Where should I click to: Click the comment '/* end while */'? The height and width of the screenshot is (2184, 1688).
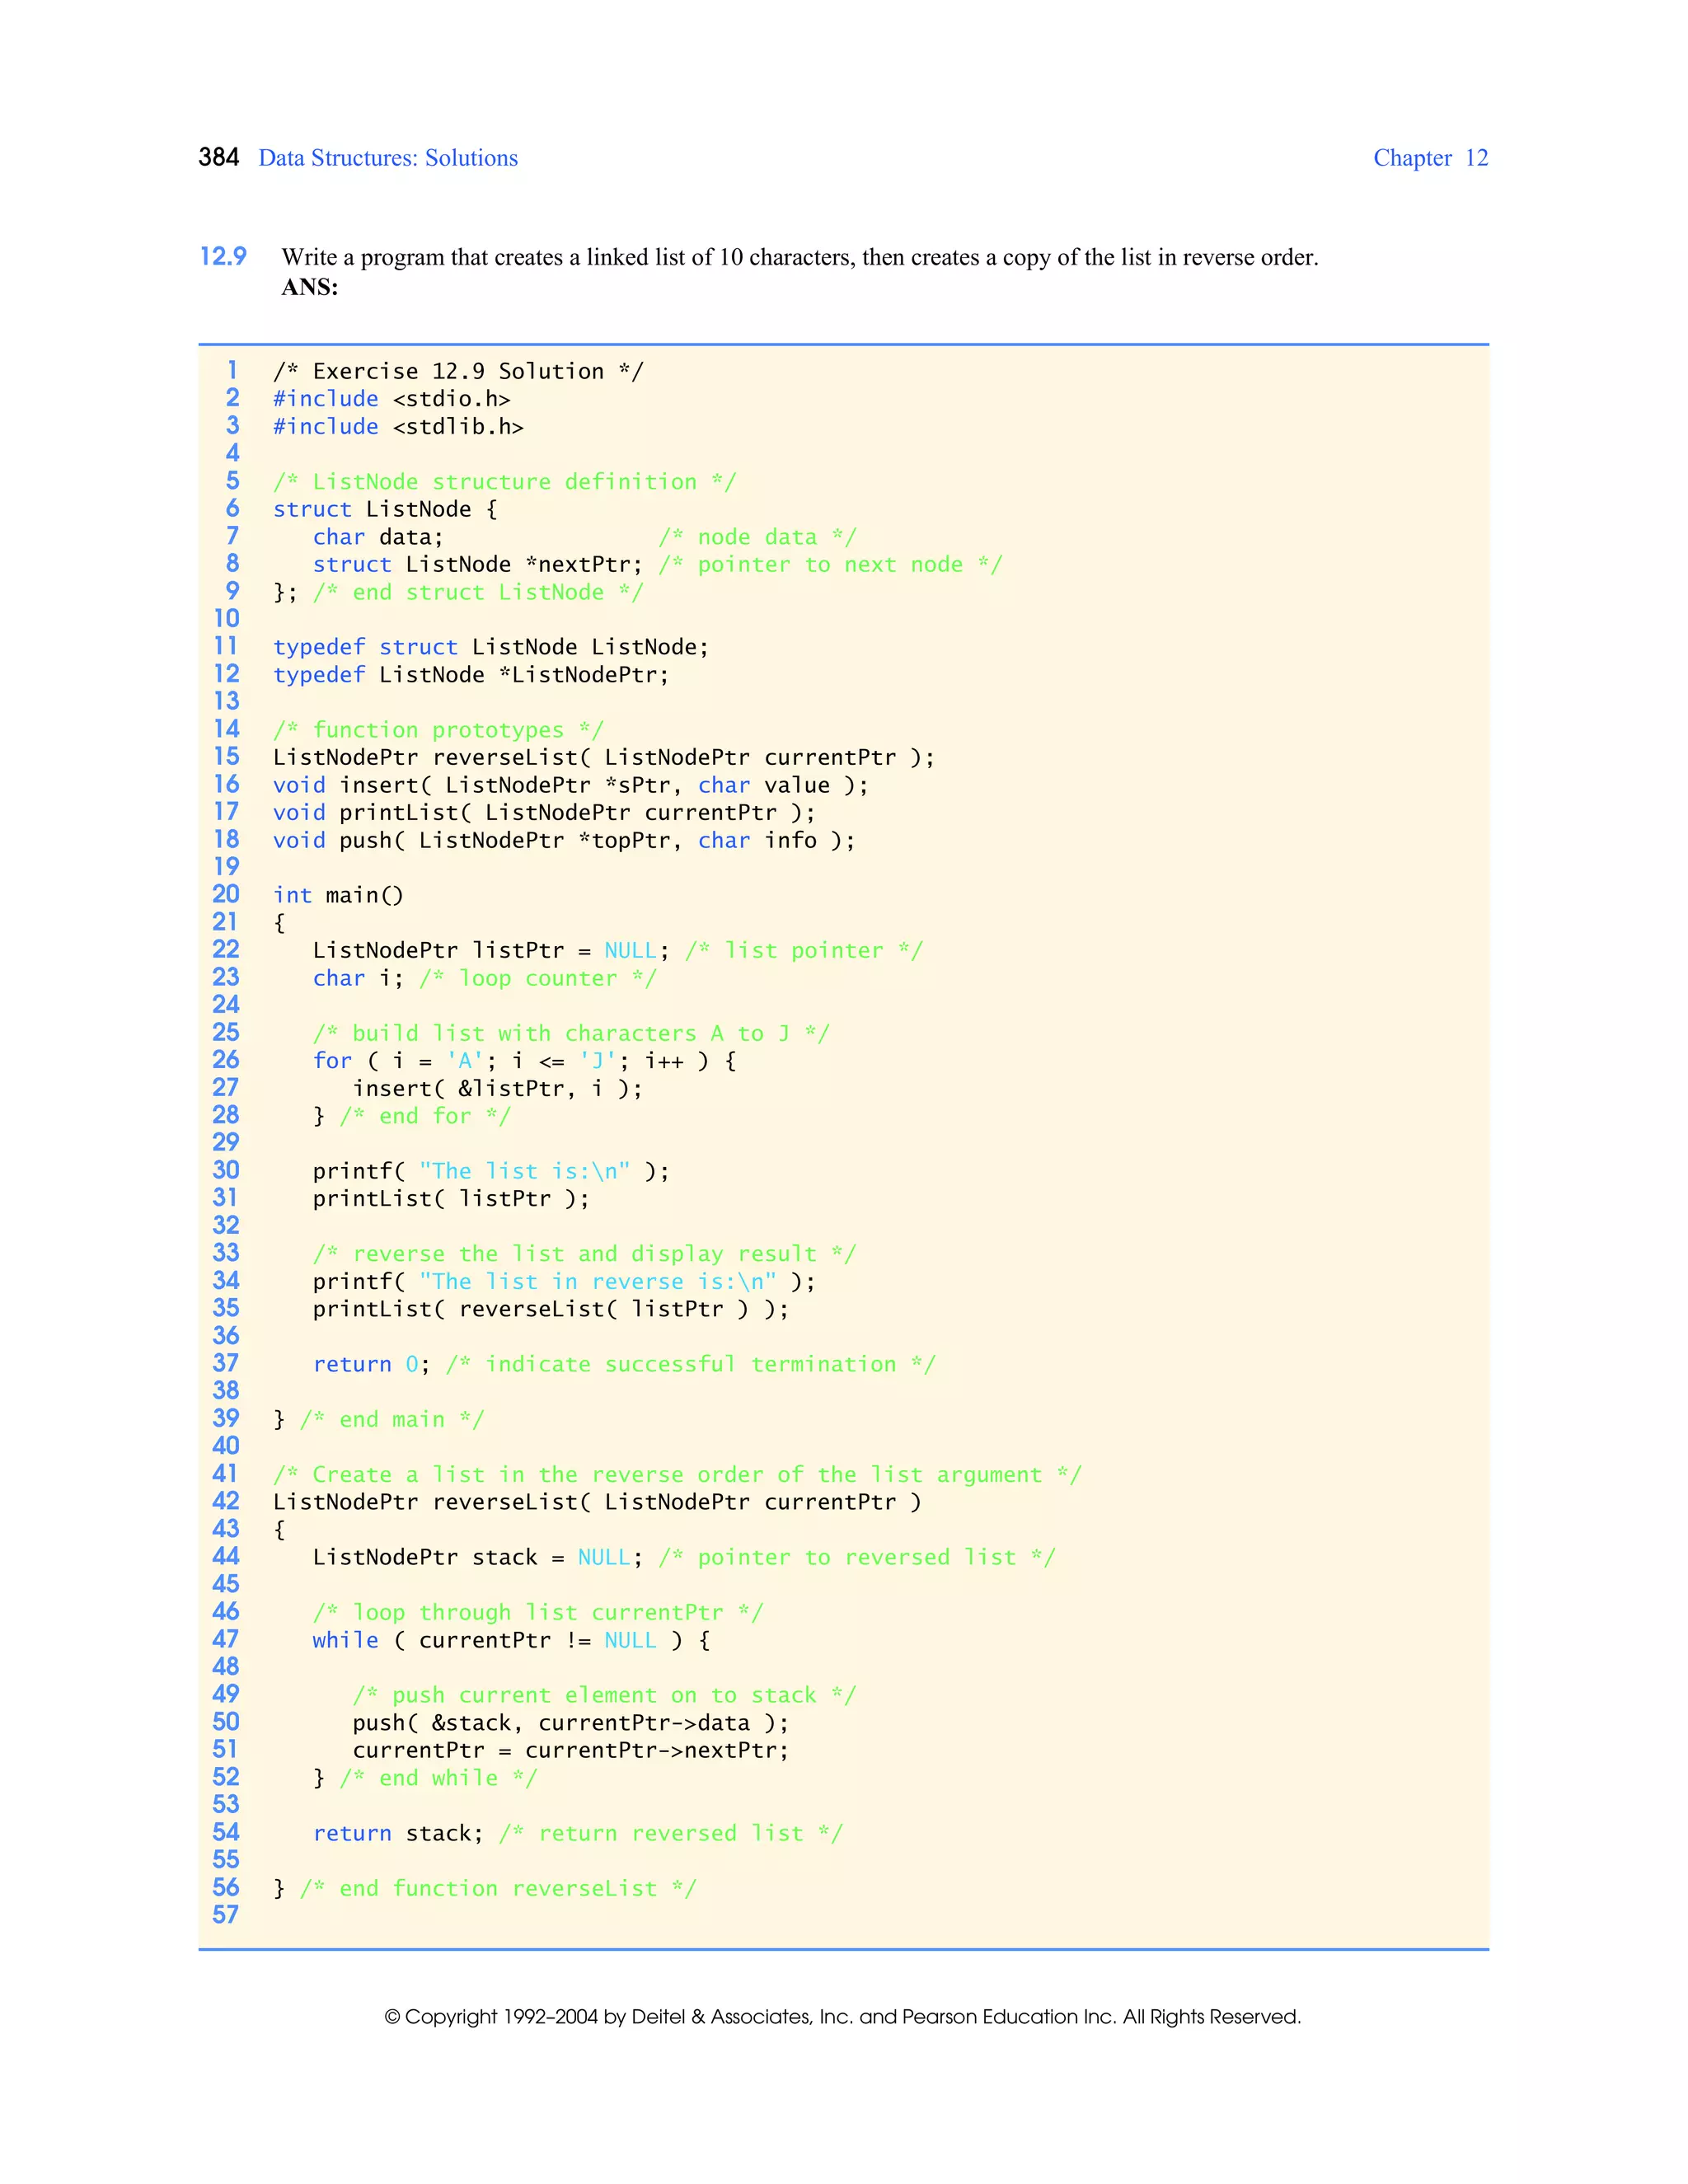pos(438,1779)
